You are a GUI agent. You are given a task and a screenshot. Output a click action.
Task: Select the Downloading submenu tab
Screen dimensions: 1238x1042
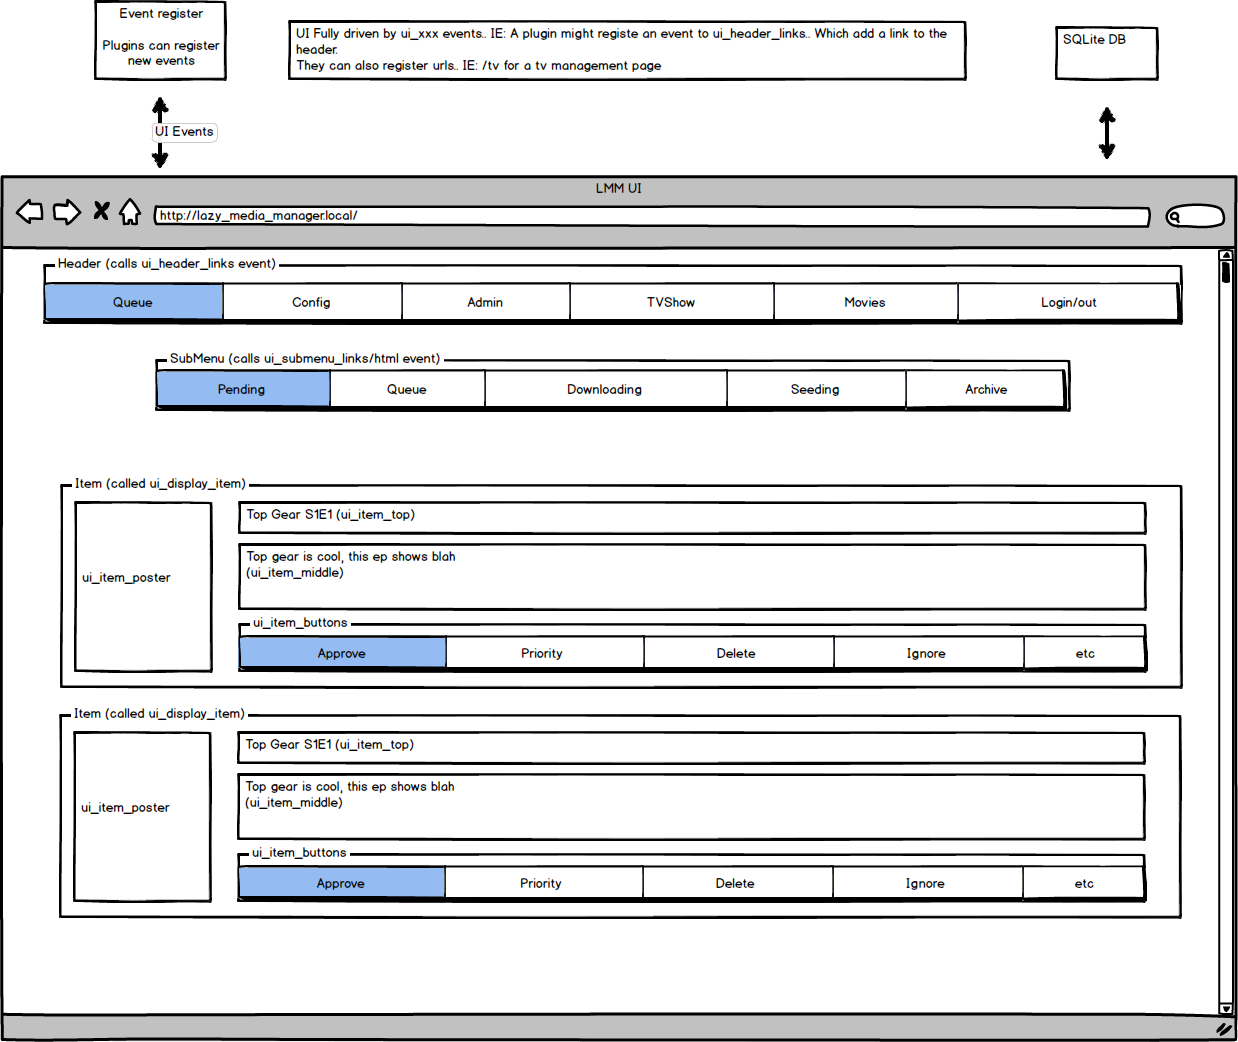coord(605,389)
